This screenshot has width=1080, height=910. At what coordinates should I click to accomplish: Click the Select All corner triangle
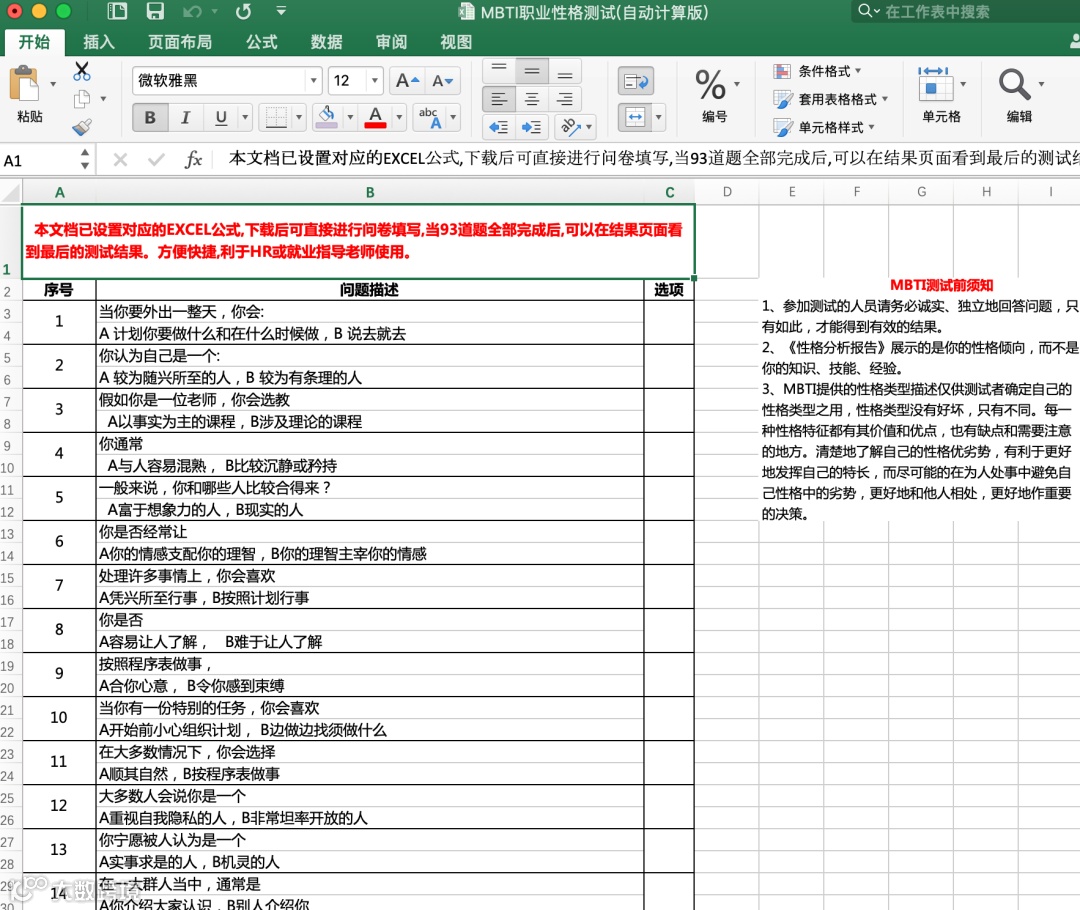click(11, 192)
